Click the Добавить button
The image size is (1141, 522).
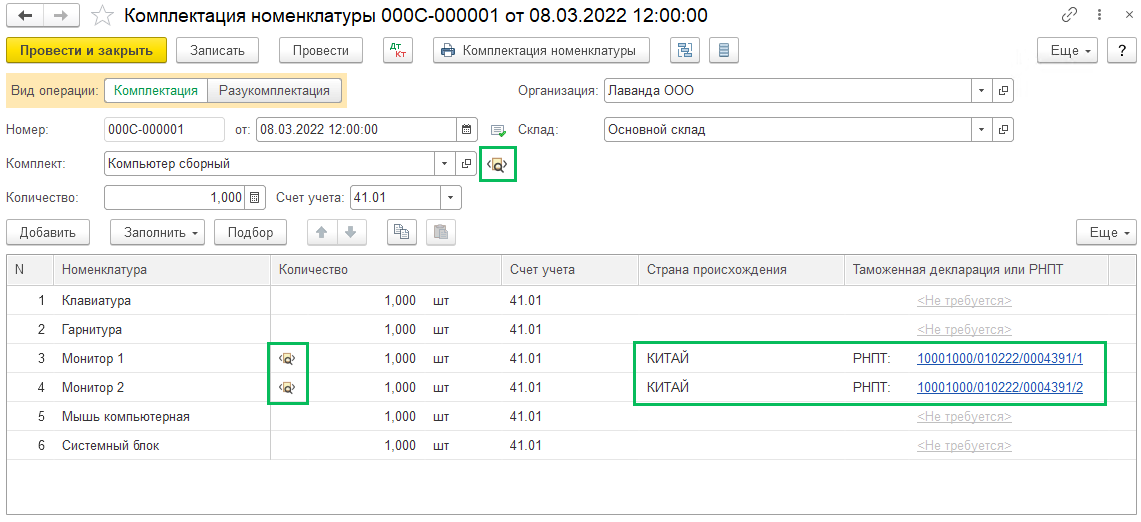(x=47, y=232)
